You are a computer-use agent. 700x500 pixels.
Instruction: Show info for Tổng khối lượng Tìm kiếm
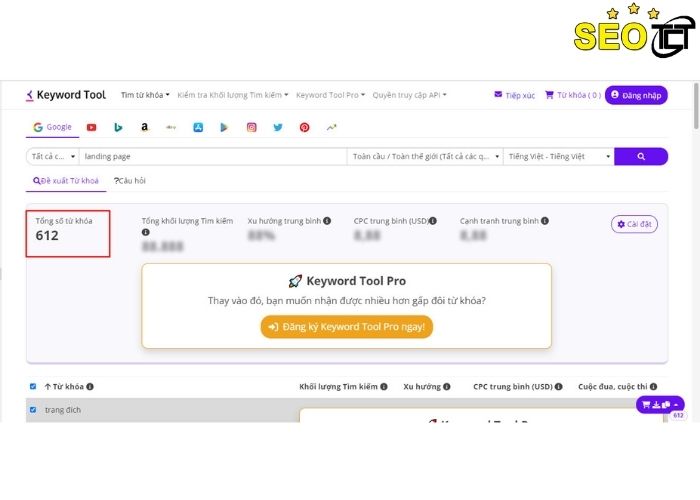(146, 232)
